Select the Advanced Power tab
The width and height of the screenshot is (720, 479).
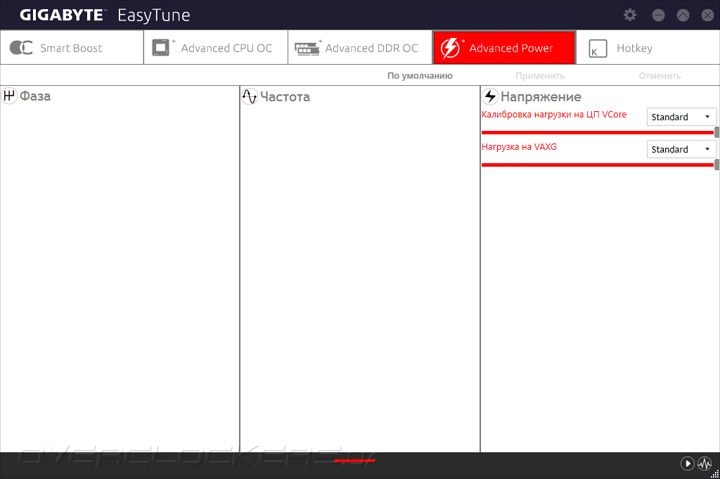tap(504, 48)
